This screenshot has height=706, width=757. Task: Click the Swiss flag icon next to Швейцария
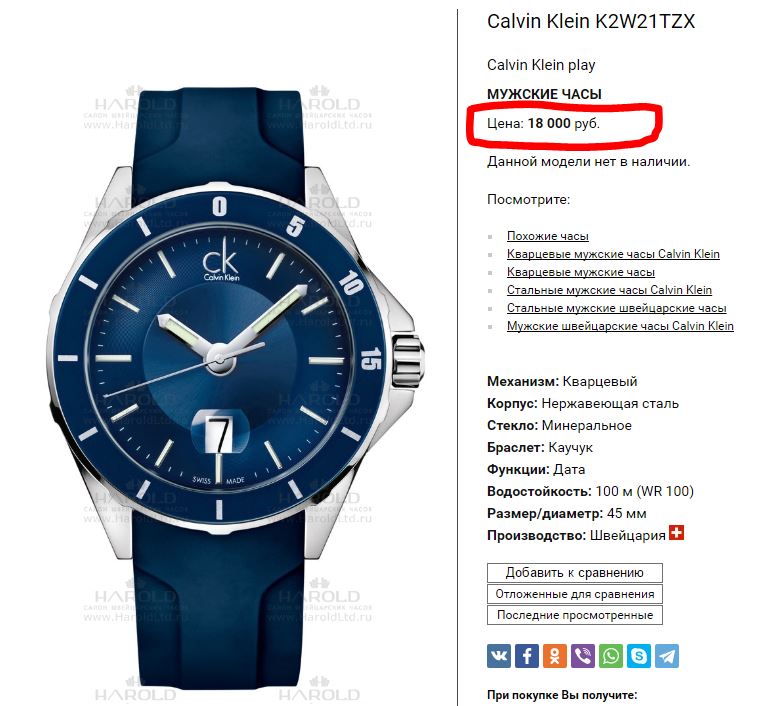676,533
